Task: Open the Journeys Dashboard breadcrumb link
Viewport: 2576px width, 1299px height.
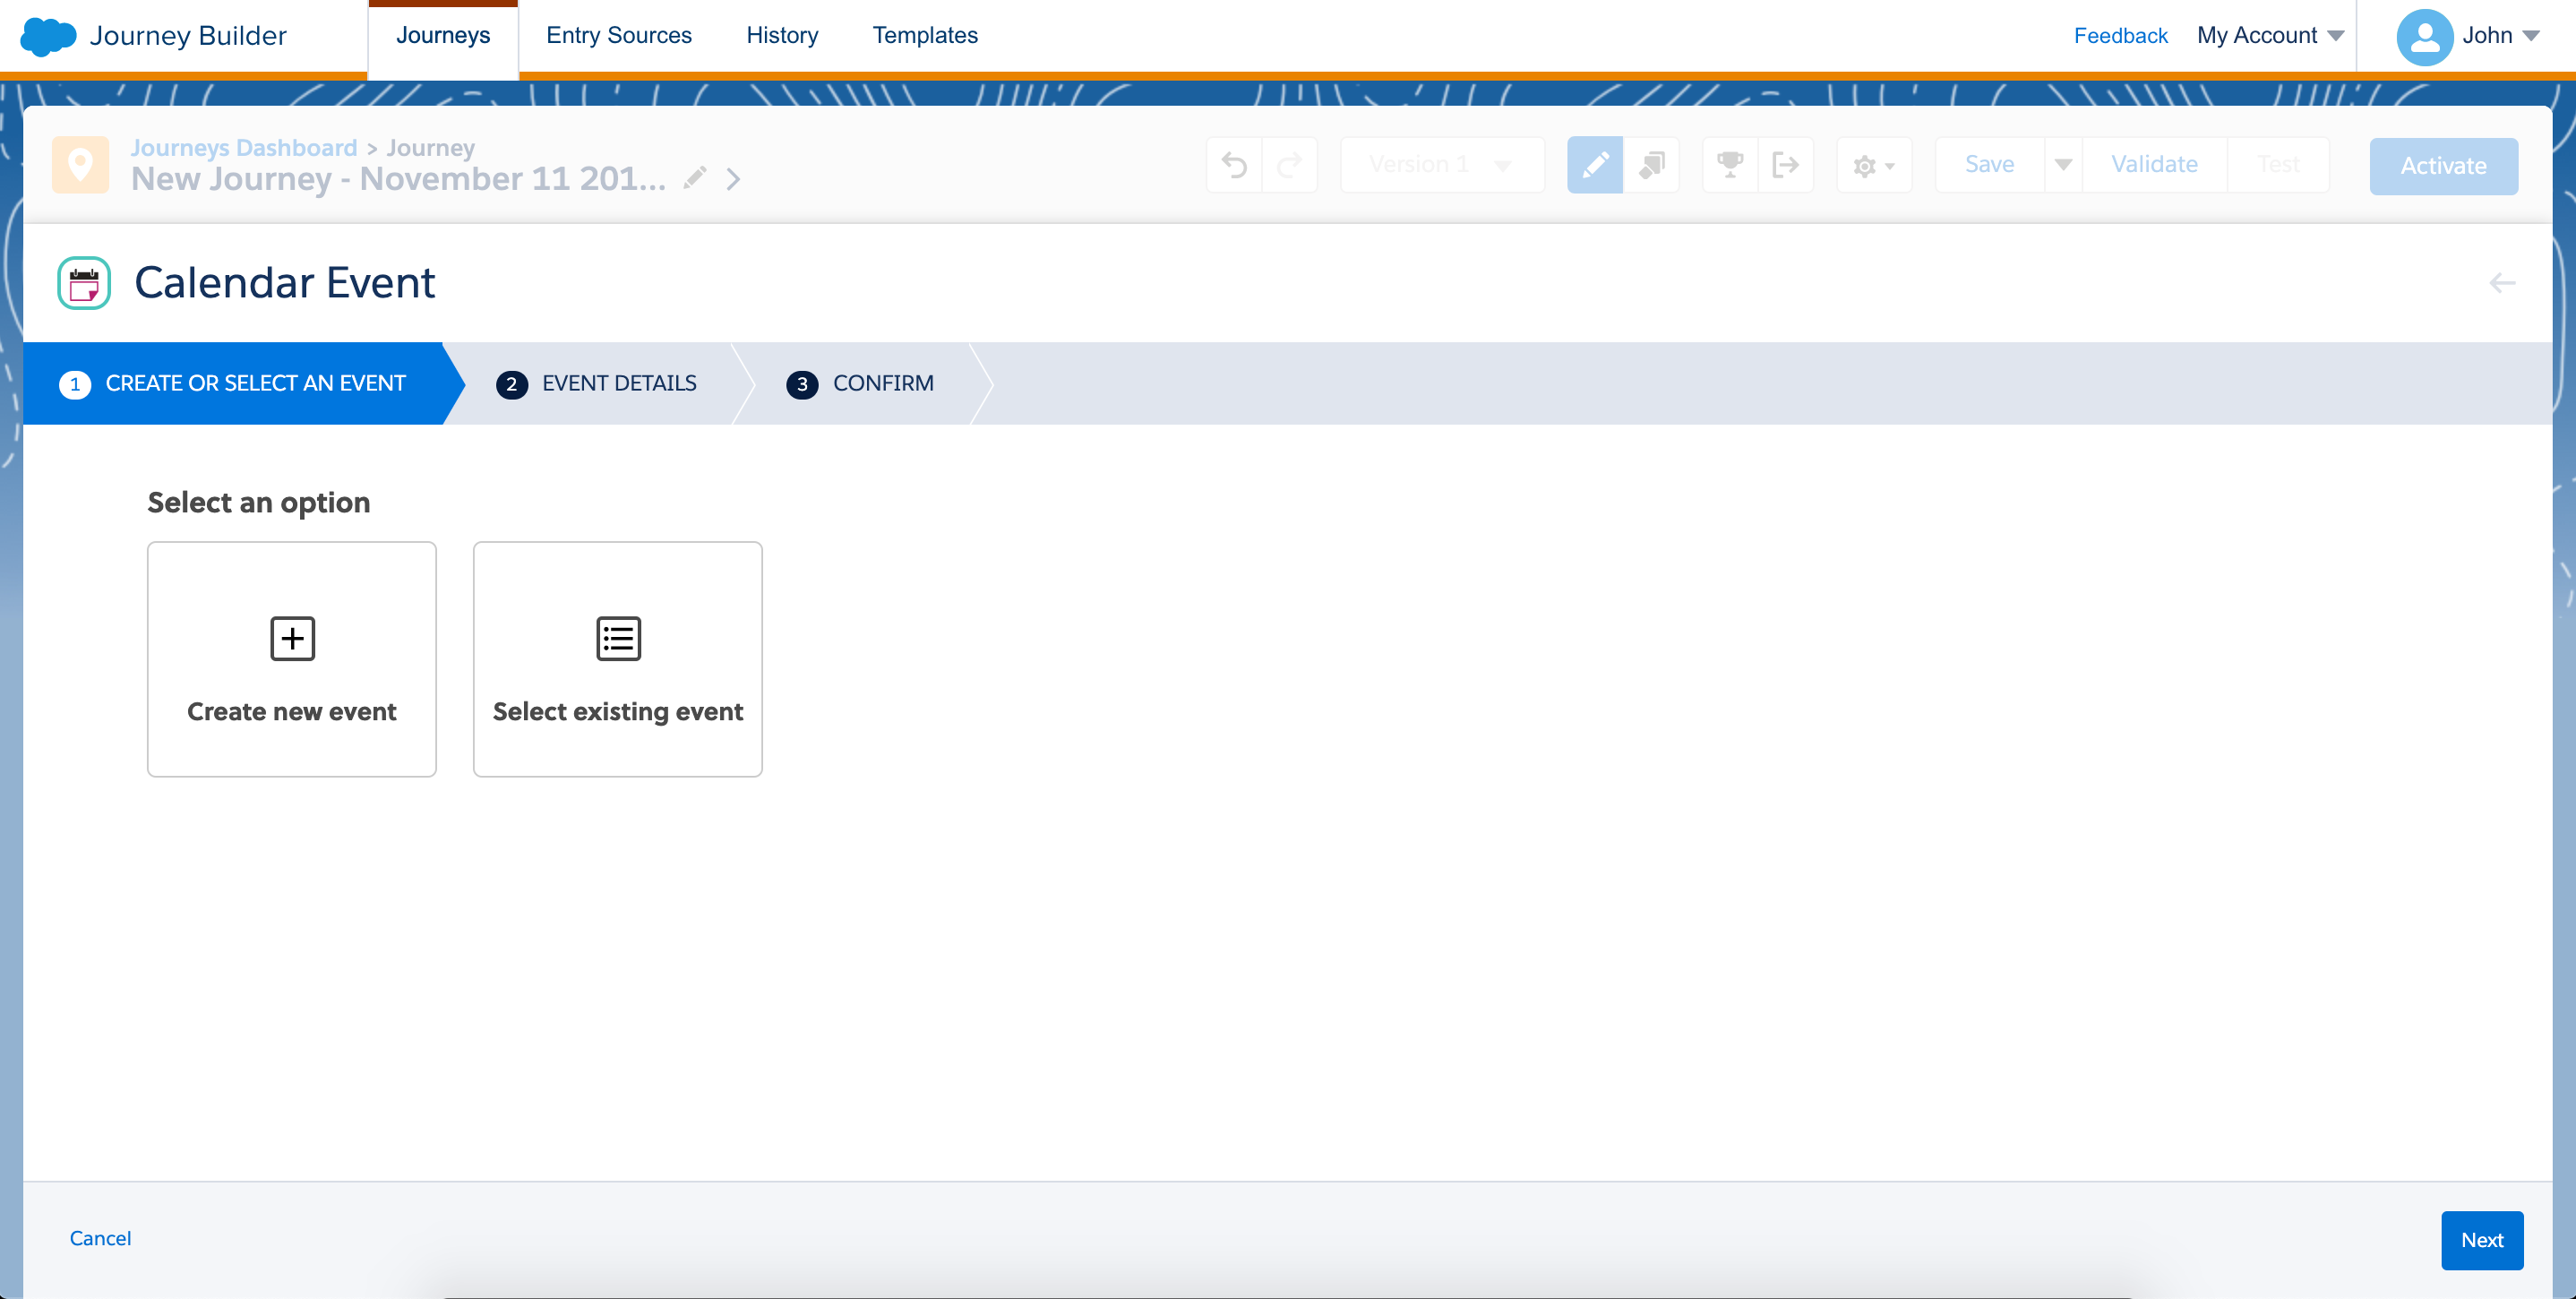Action: pos(243,148)
